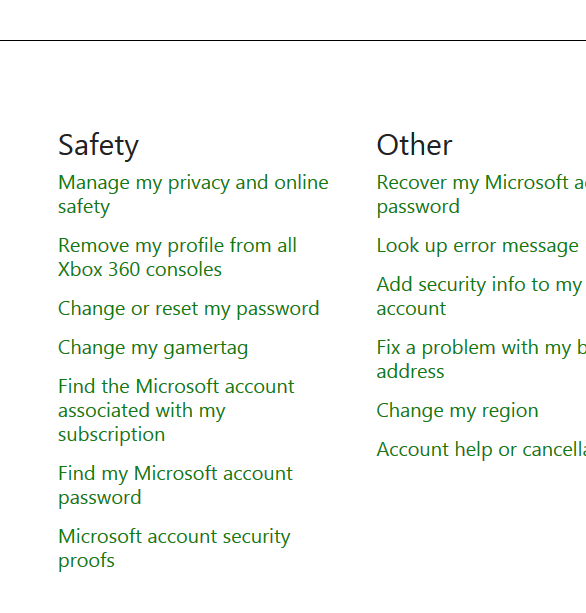
Task: Open the 'Change my gamertag' link
Action: (153, 348)
